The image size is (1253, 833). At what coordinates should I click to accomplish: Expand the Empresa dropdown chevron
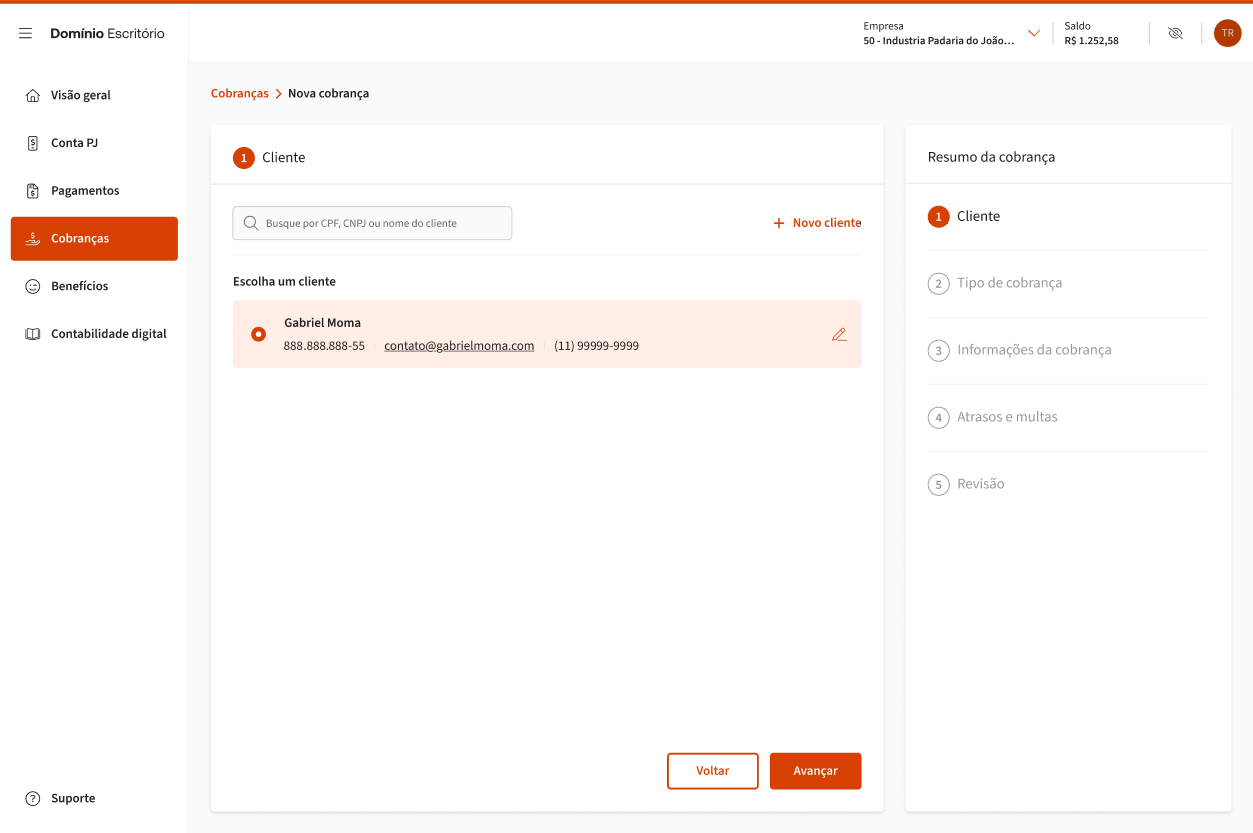1034,33
